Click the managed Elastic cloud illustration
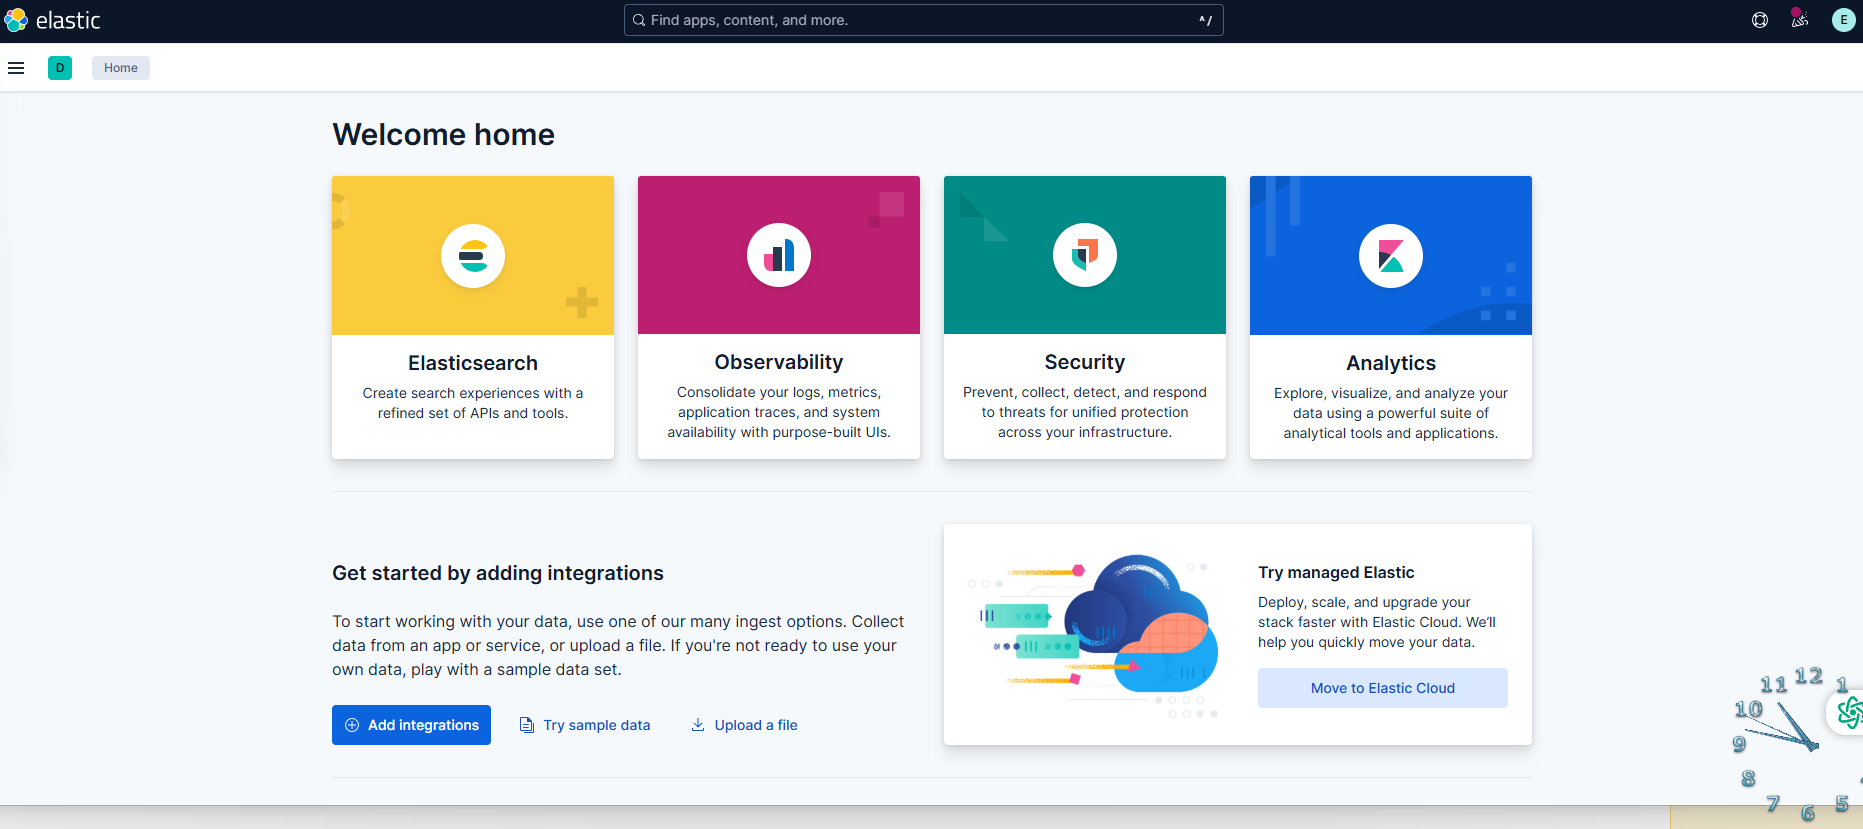1863x829 pixels. click(x=1097, y=634)
